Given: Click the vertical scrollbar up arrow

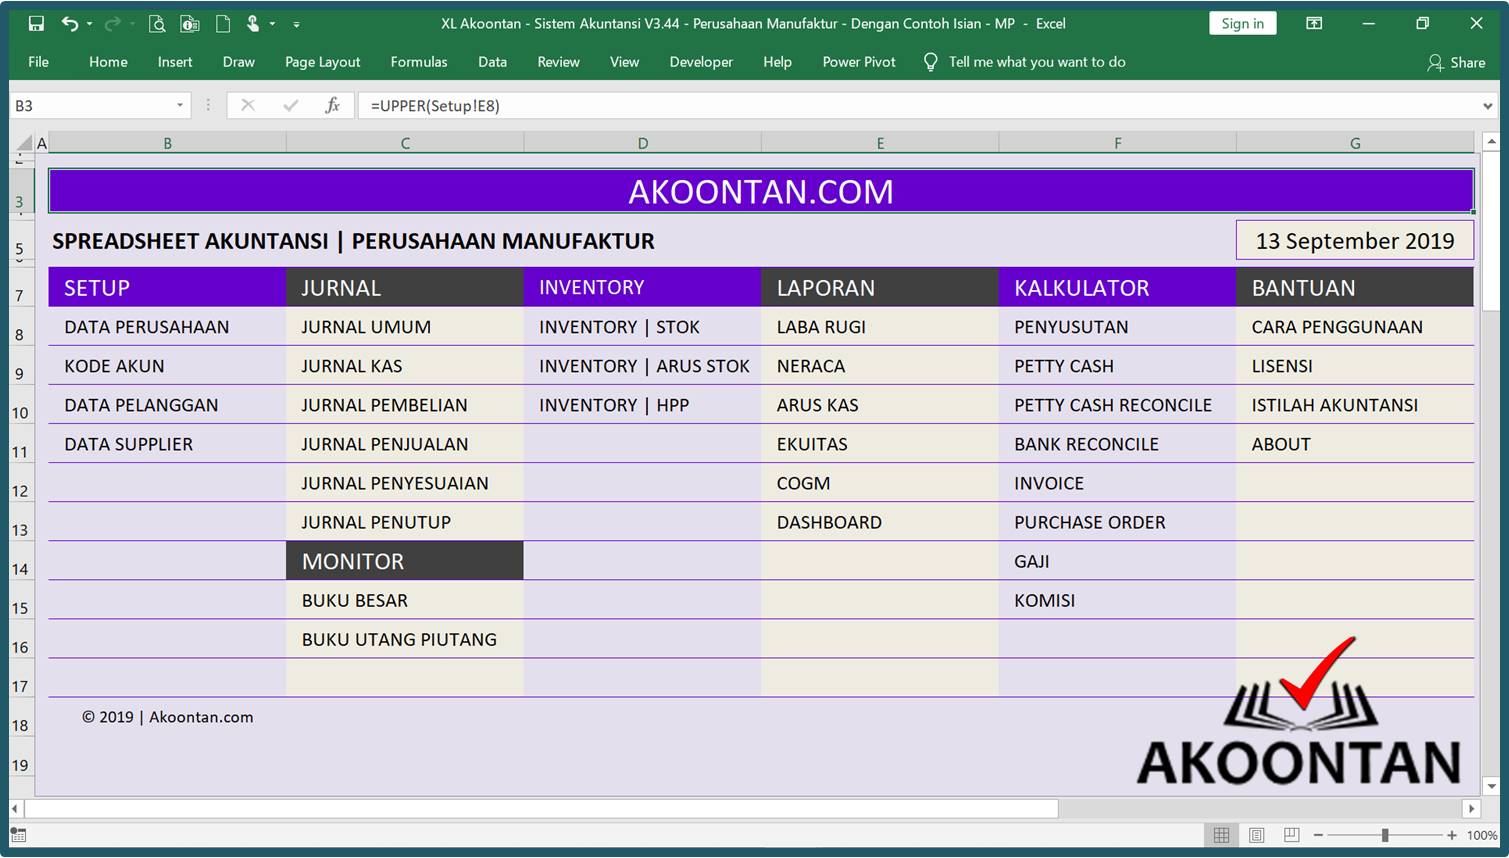Looking at the screenshot, I should (x=1490, y=142).
